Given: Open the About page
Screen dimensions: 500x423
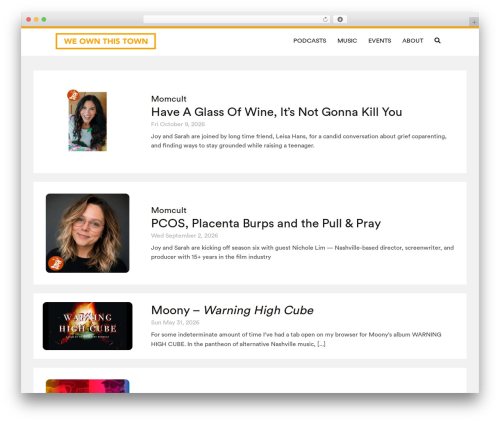Looking at the screenshot, I should coord(412,41).
